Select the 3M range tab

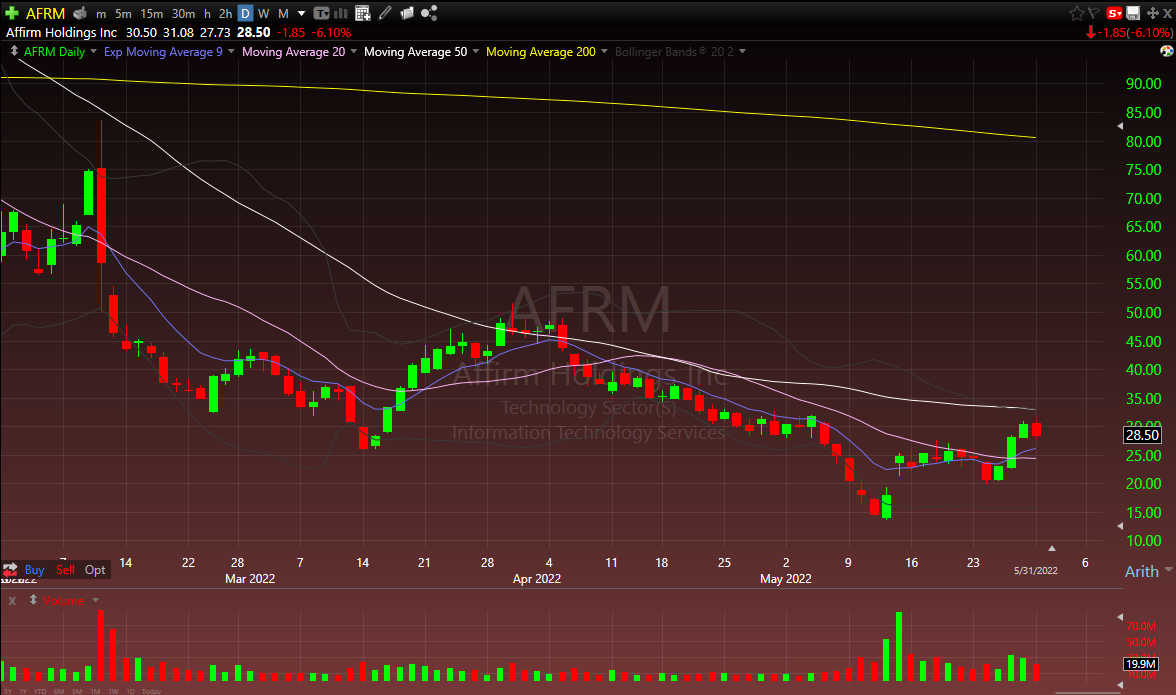click(x=76, y=691)
